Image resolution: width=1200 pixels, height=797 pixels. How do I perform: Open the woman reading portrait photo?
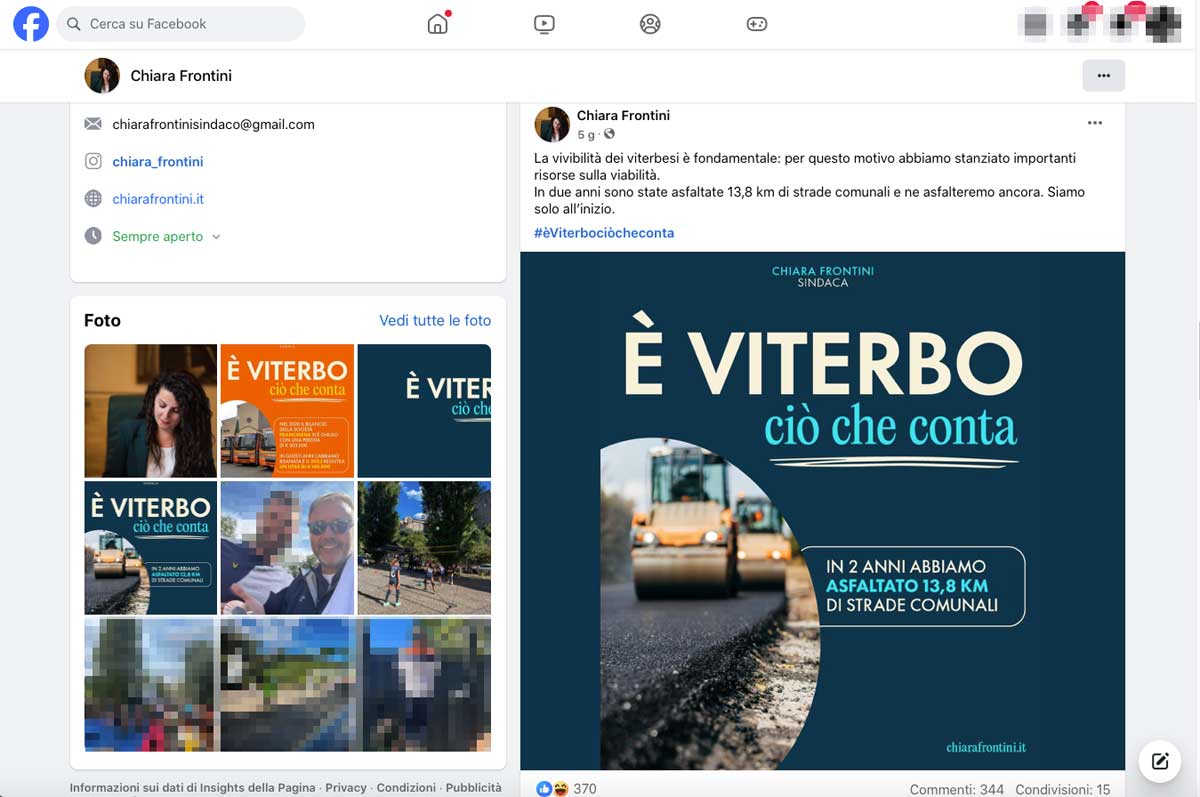[x=150, y=411]
